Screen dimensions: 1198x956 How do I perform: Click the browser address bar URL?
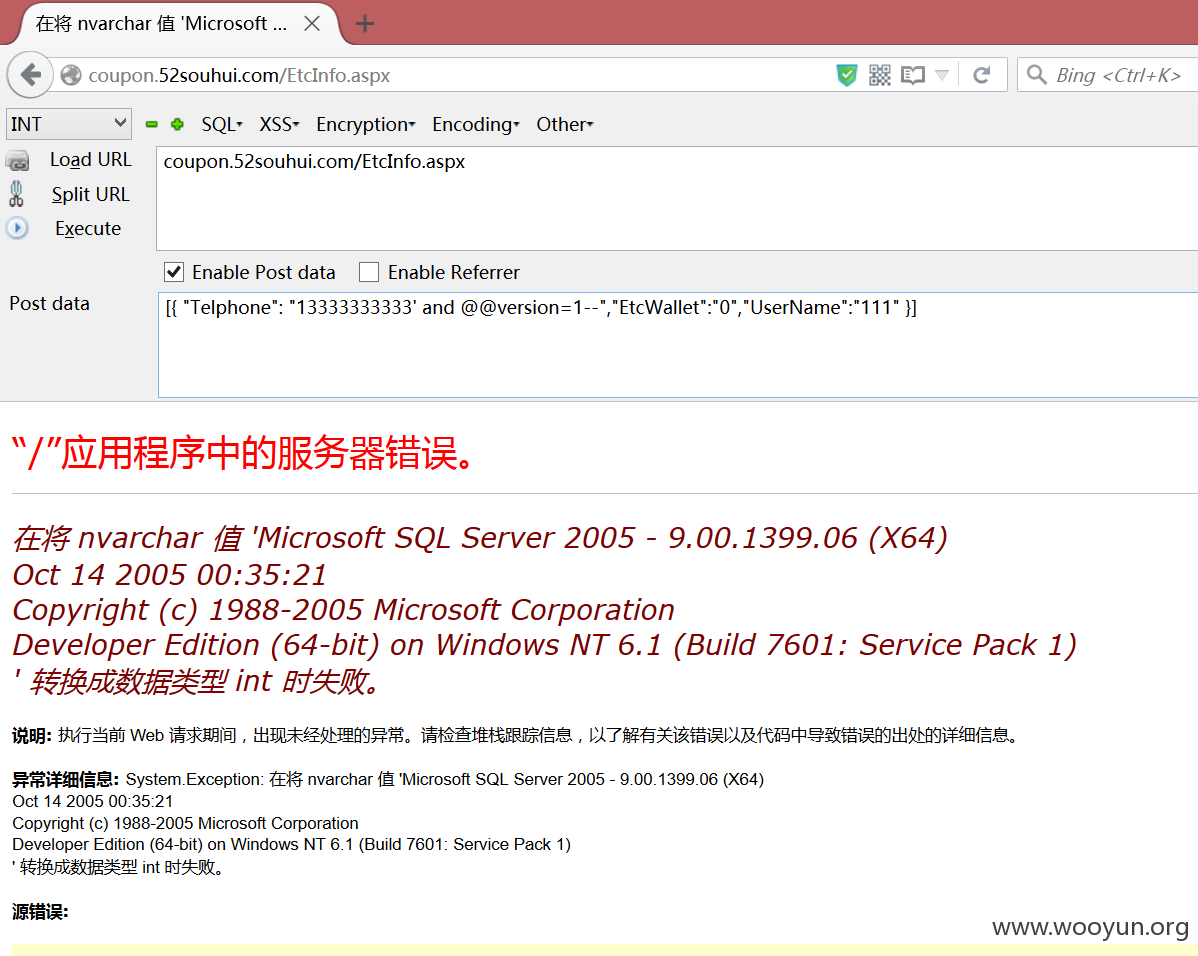[239, 75]
